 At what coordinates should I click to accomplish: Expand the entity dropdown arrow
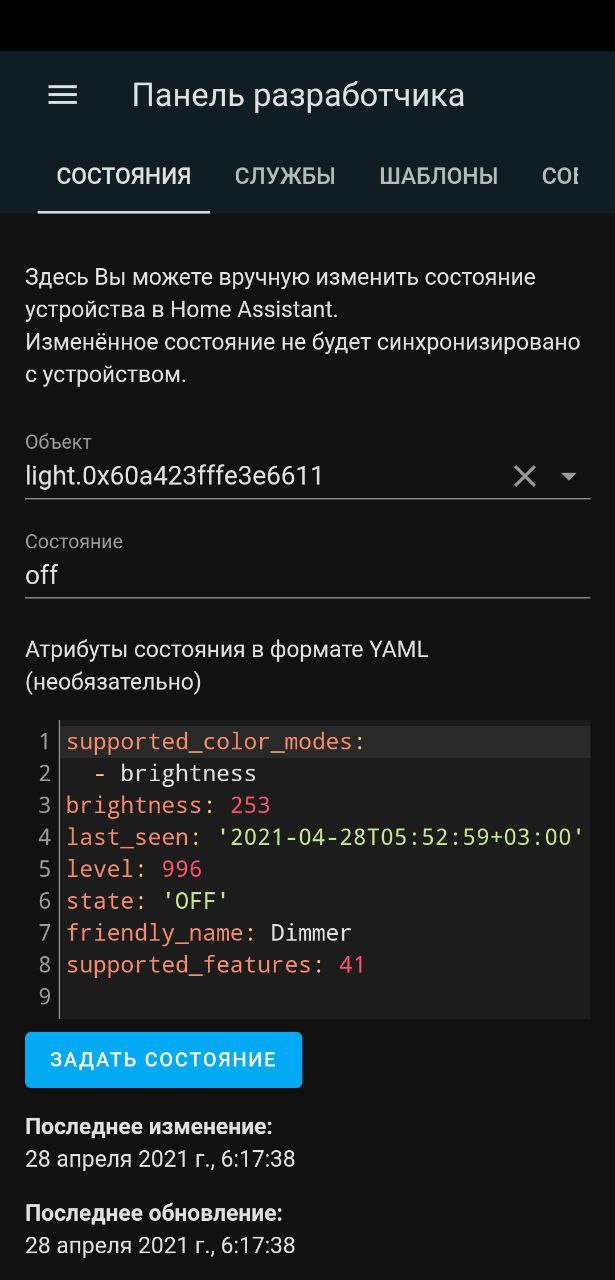pos(569,476)
